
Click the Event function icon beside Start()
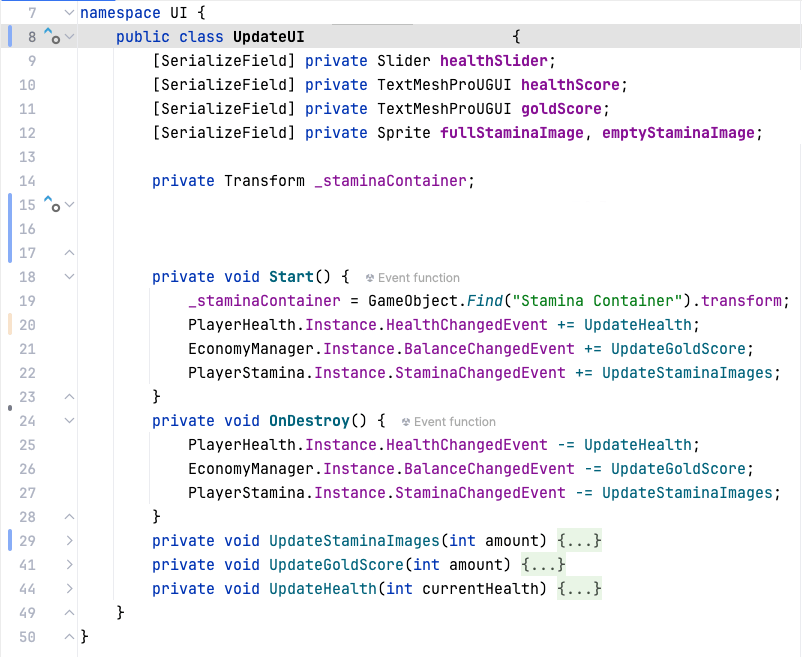(372, 277)
